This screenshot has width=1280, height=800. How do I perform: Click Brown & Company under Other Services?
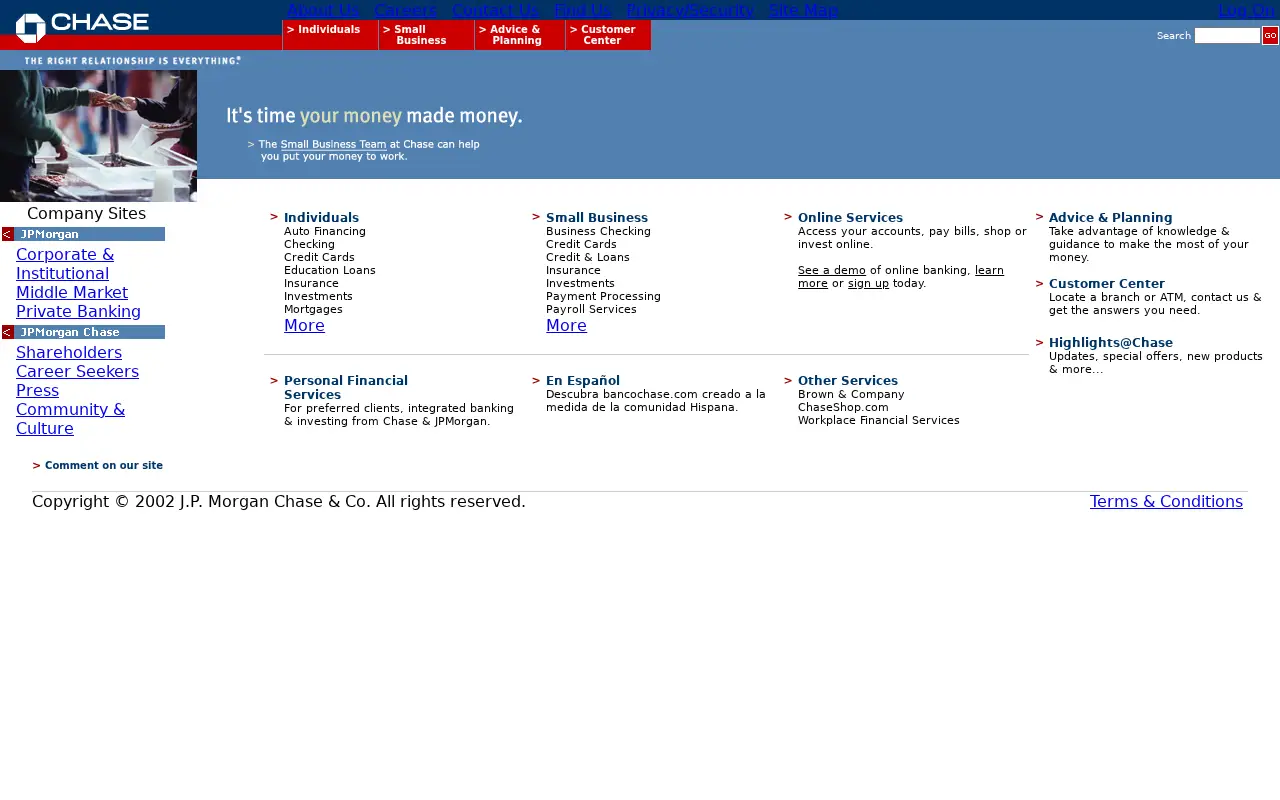pyautogui.click(x=851, y=395)
